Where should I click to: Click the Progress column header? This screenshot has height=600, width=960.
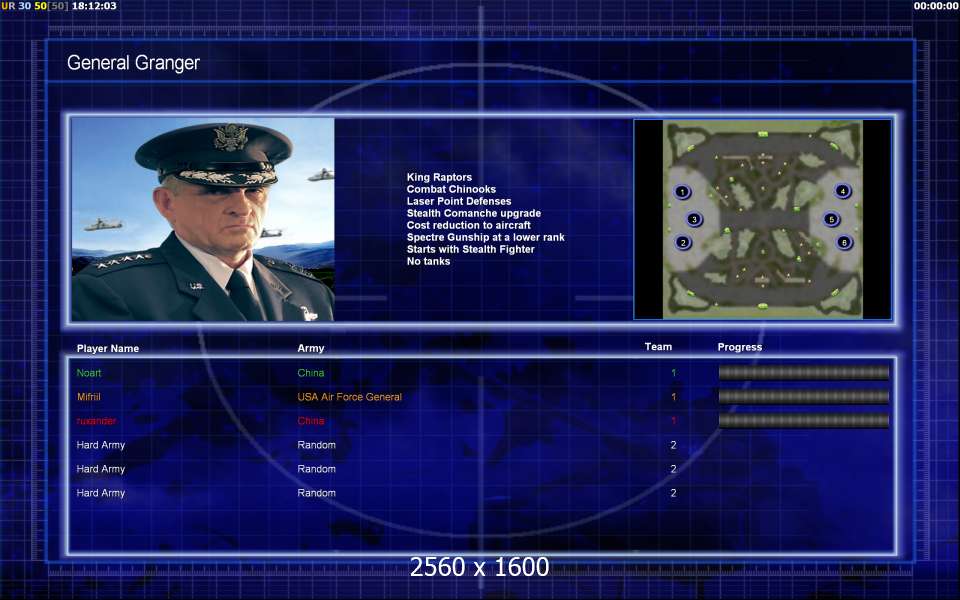pyautogui.click(x=740, y=347)
